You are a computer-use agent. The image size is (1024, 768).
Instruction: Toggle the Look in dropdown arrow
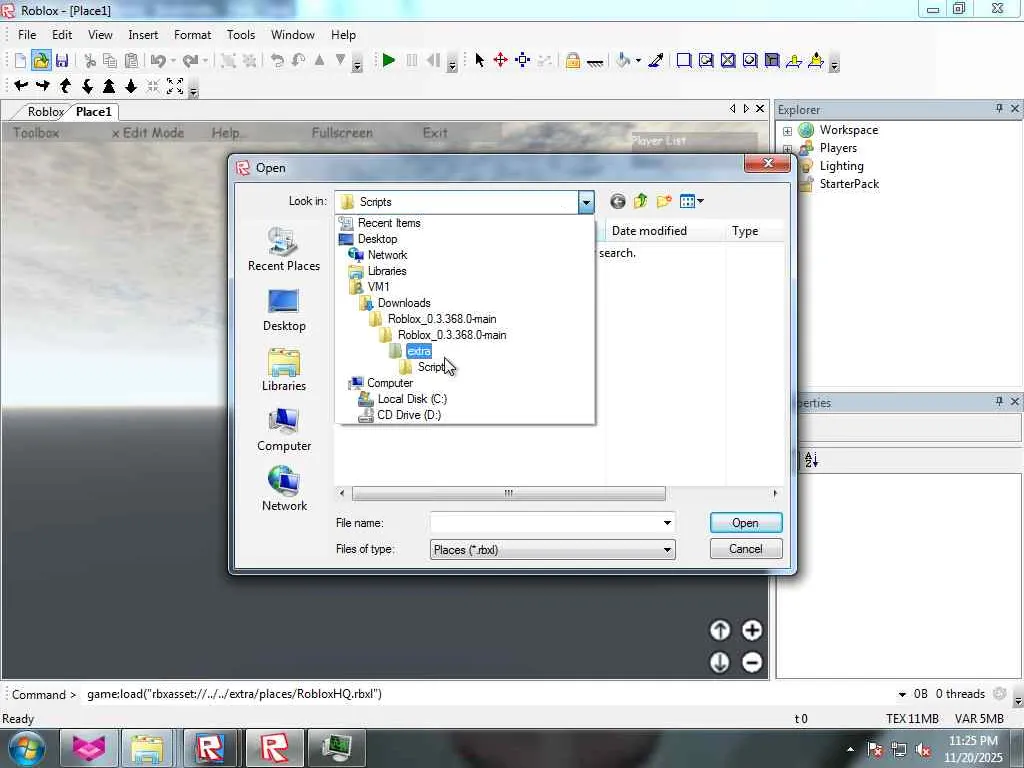[x=586, y=202]
